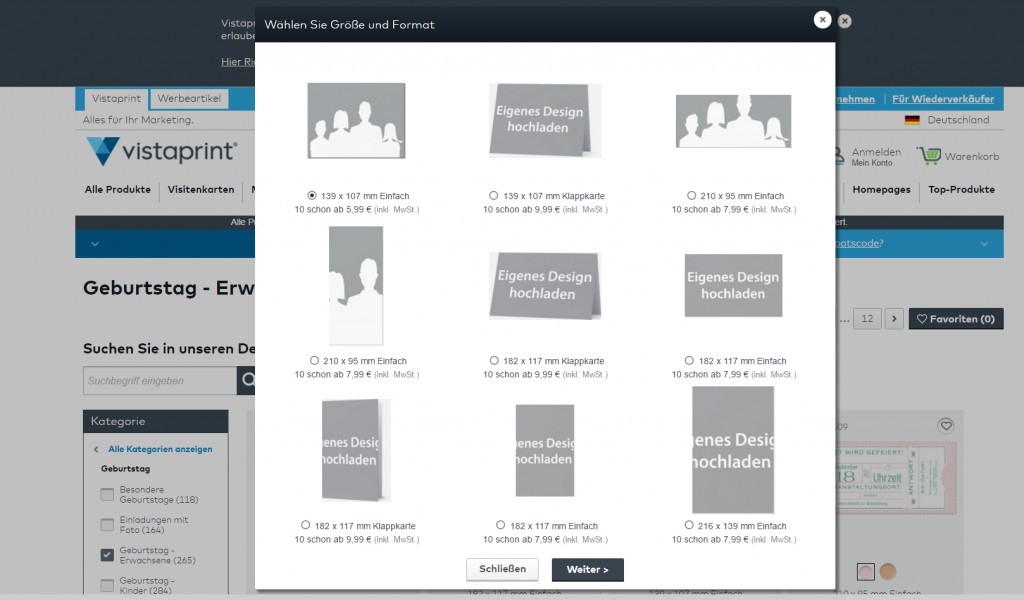
Task: Click the heart icon on the ticket design
Action: tap(946, 425)
